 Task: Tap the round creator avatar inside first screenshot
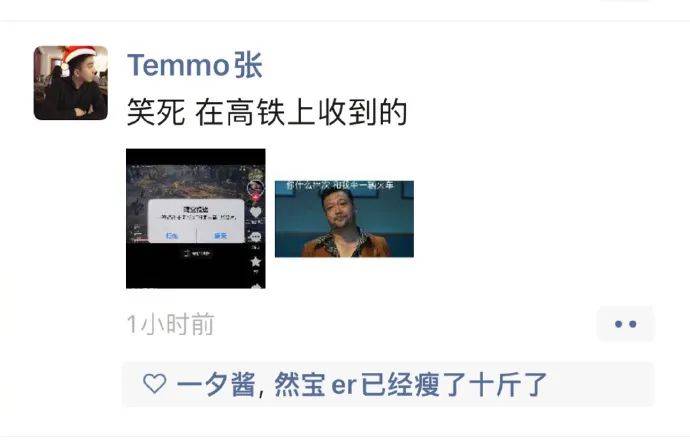255,187
